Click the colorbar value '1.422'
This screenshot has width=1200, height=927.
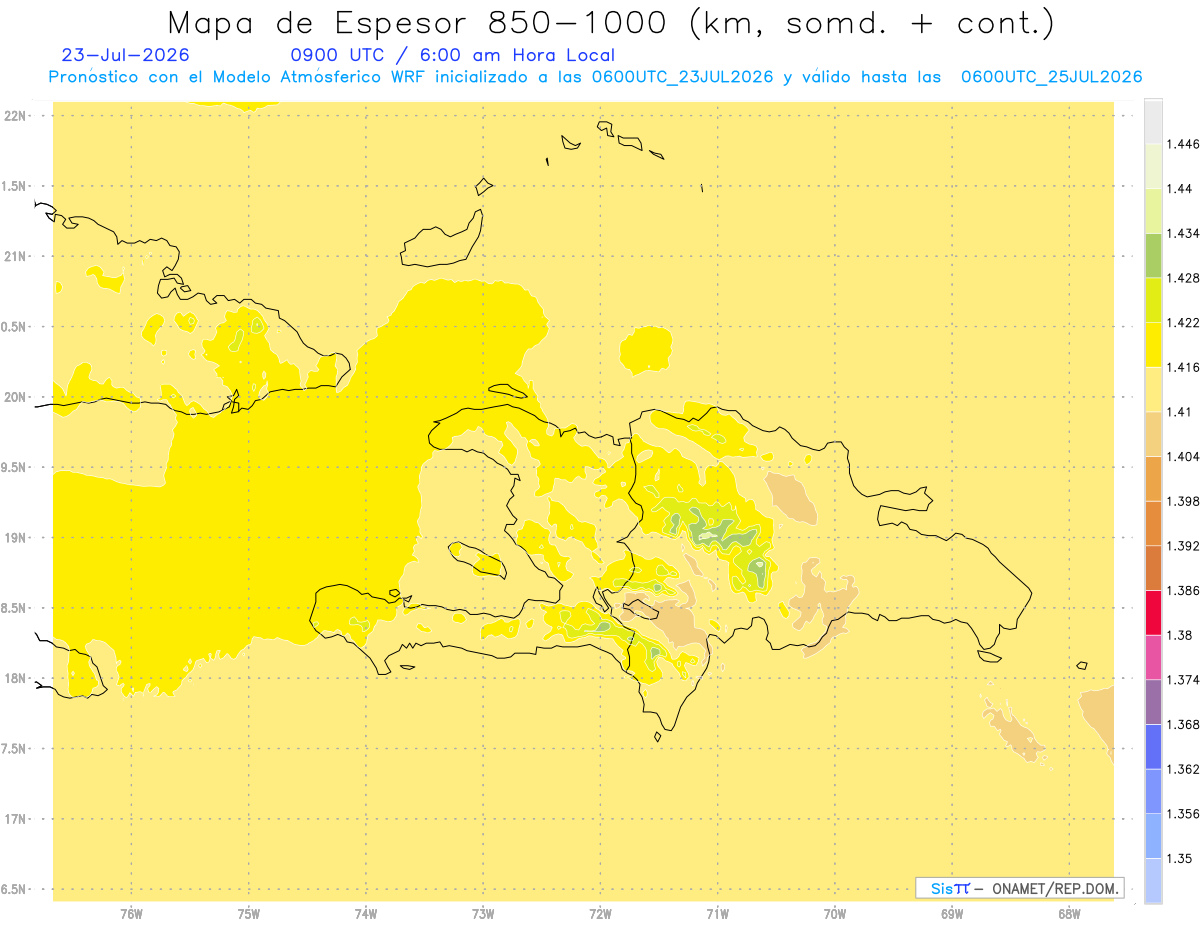tap(1183, 323)
